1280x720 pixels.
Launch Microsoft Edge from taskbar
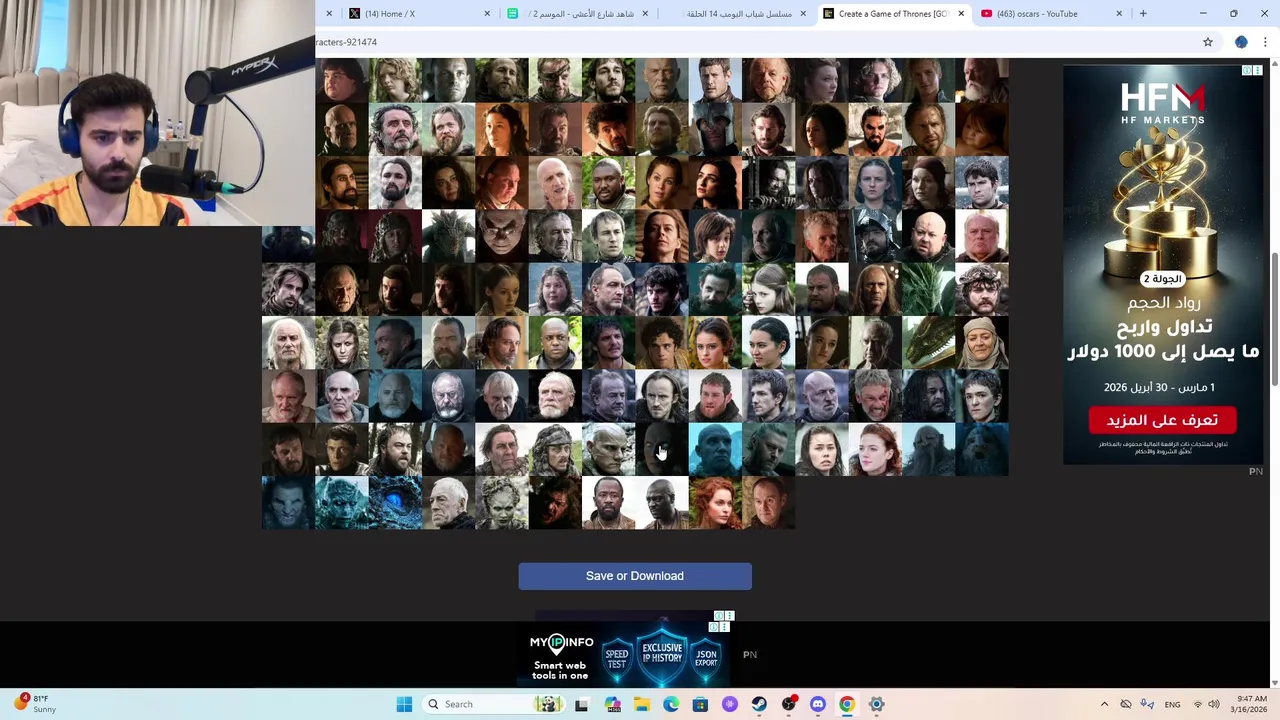click(x=671, y=704)
